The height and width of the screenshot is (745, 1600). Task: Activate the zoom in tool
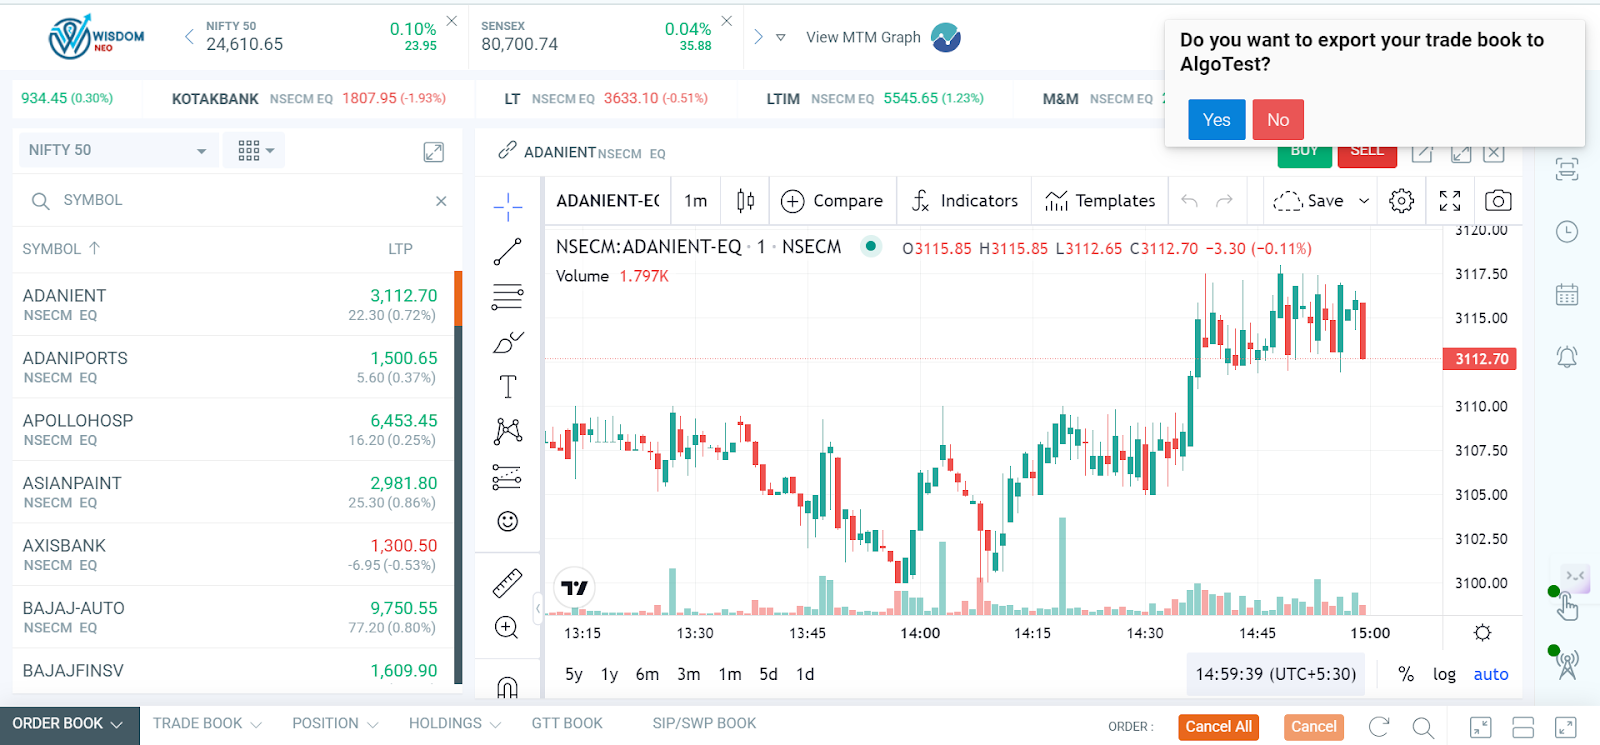click(507, 627)
